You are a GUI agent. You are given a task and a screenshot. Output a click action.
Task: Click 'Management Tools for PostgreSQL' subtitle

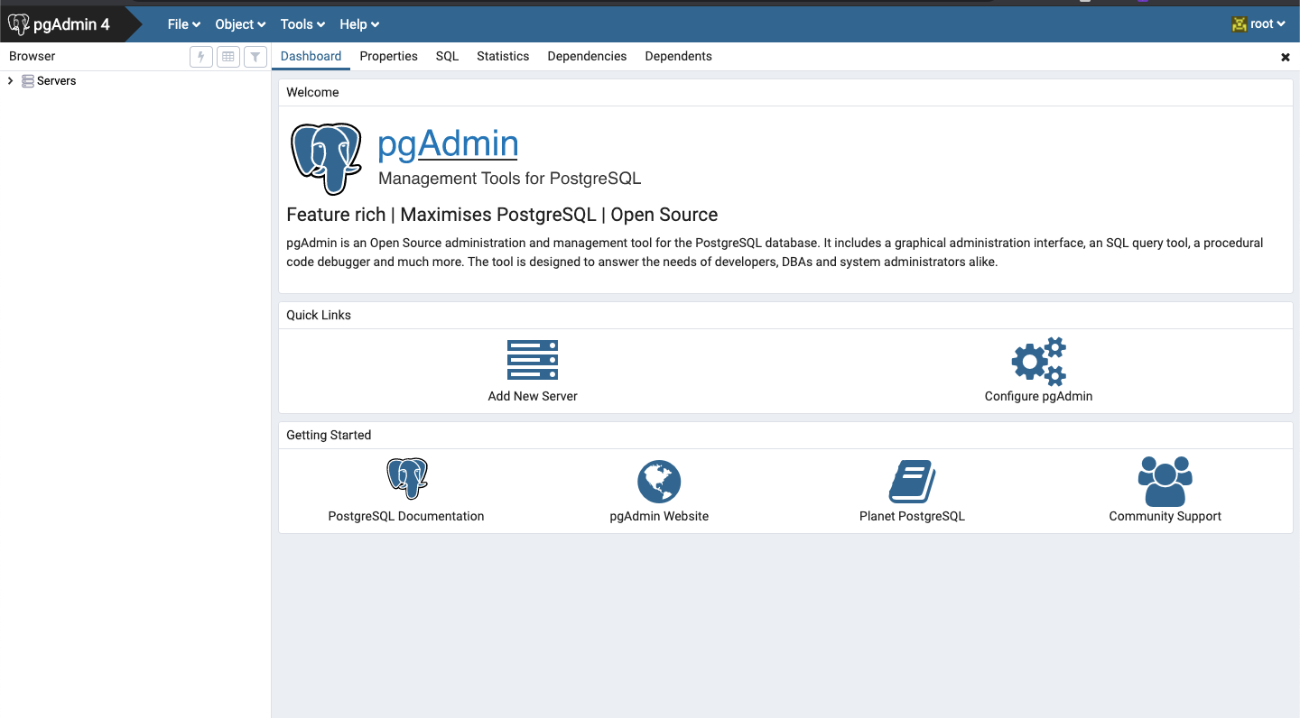pyautogui.click(x=510, y=178)
